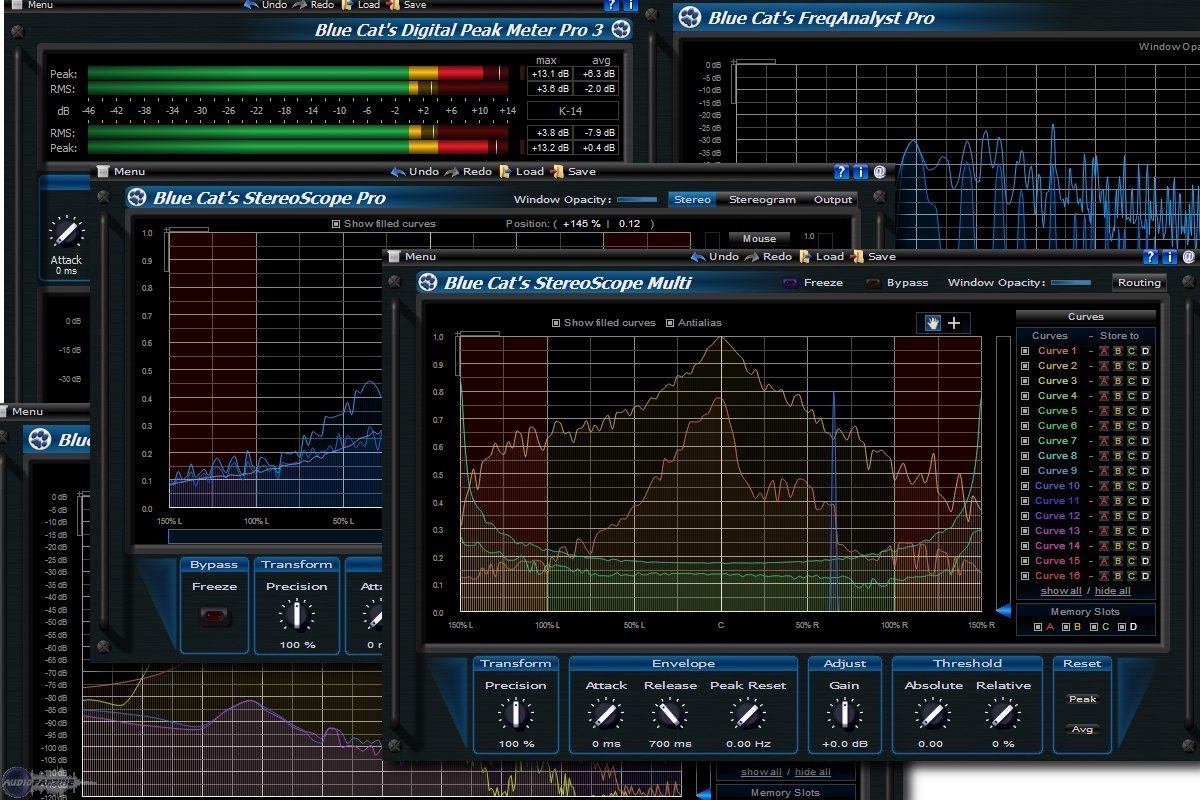
Task: Click the Release knob showing 700 ms
Action: (670, 715)
